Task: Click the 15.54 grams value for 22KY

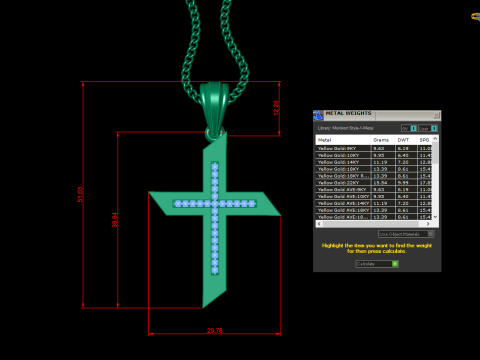Action: coord(380,183)
